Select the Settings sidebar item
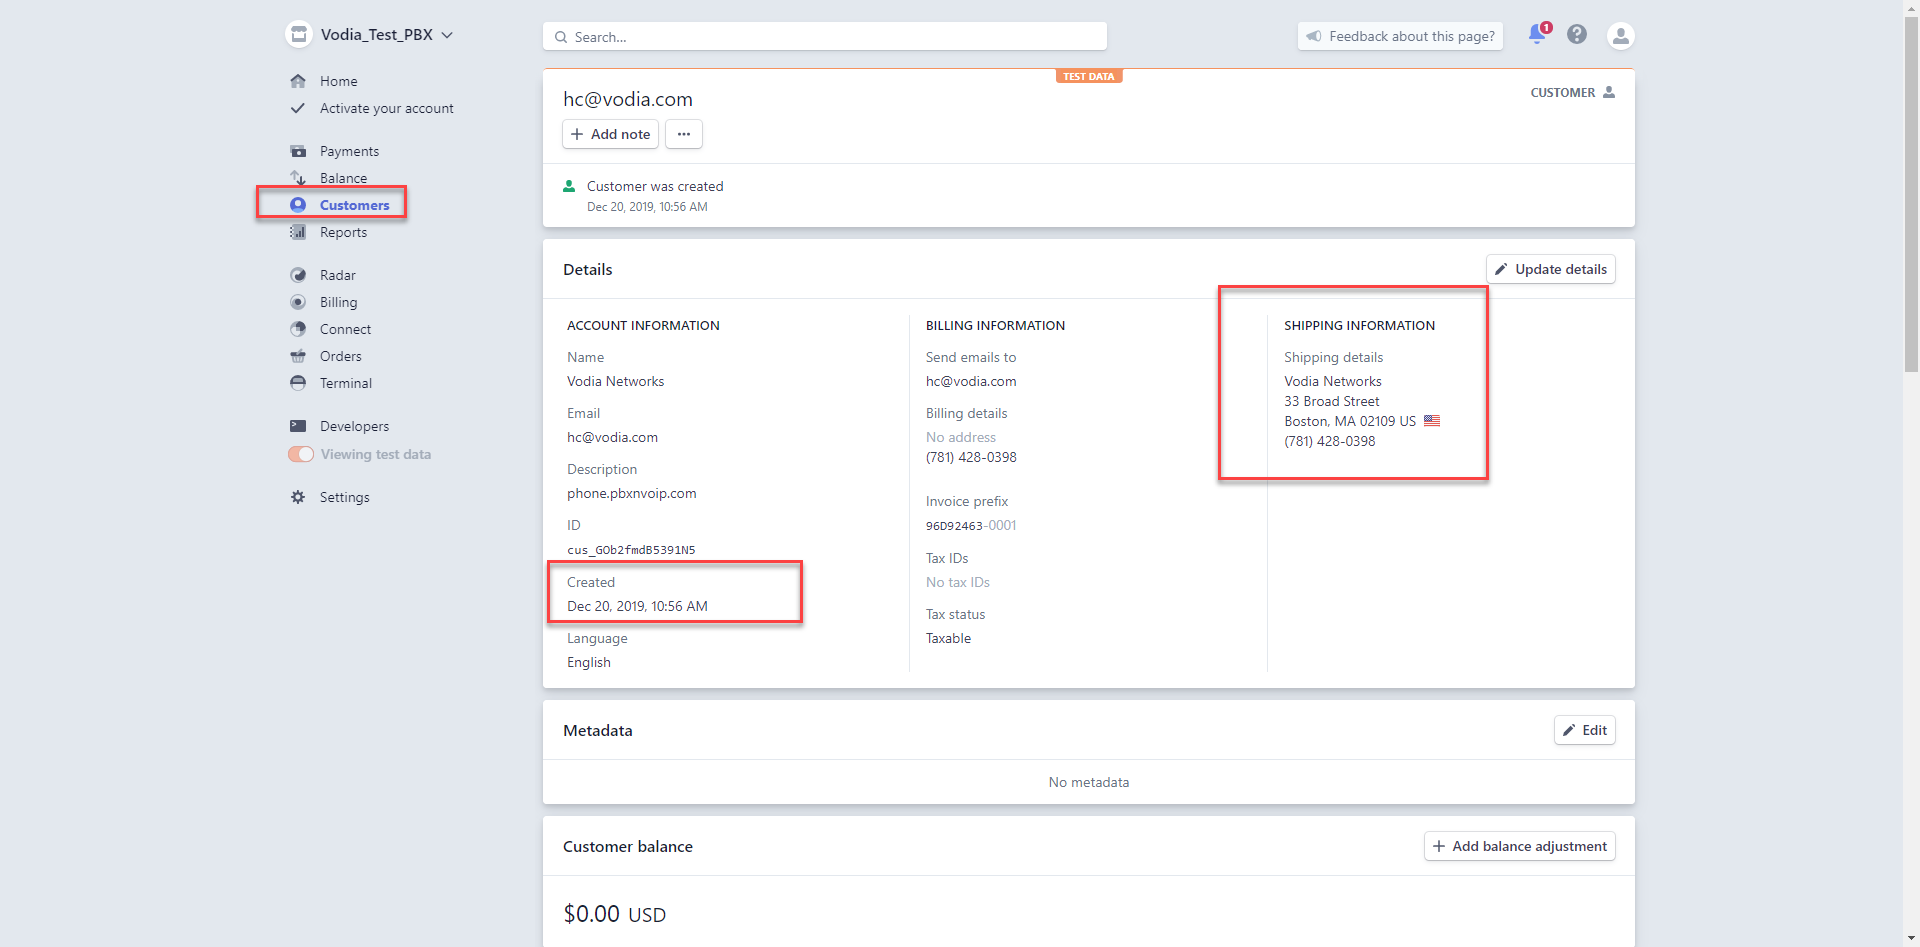The width and height of the screenshot is (1920, 947). (x=344, y=497)
